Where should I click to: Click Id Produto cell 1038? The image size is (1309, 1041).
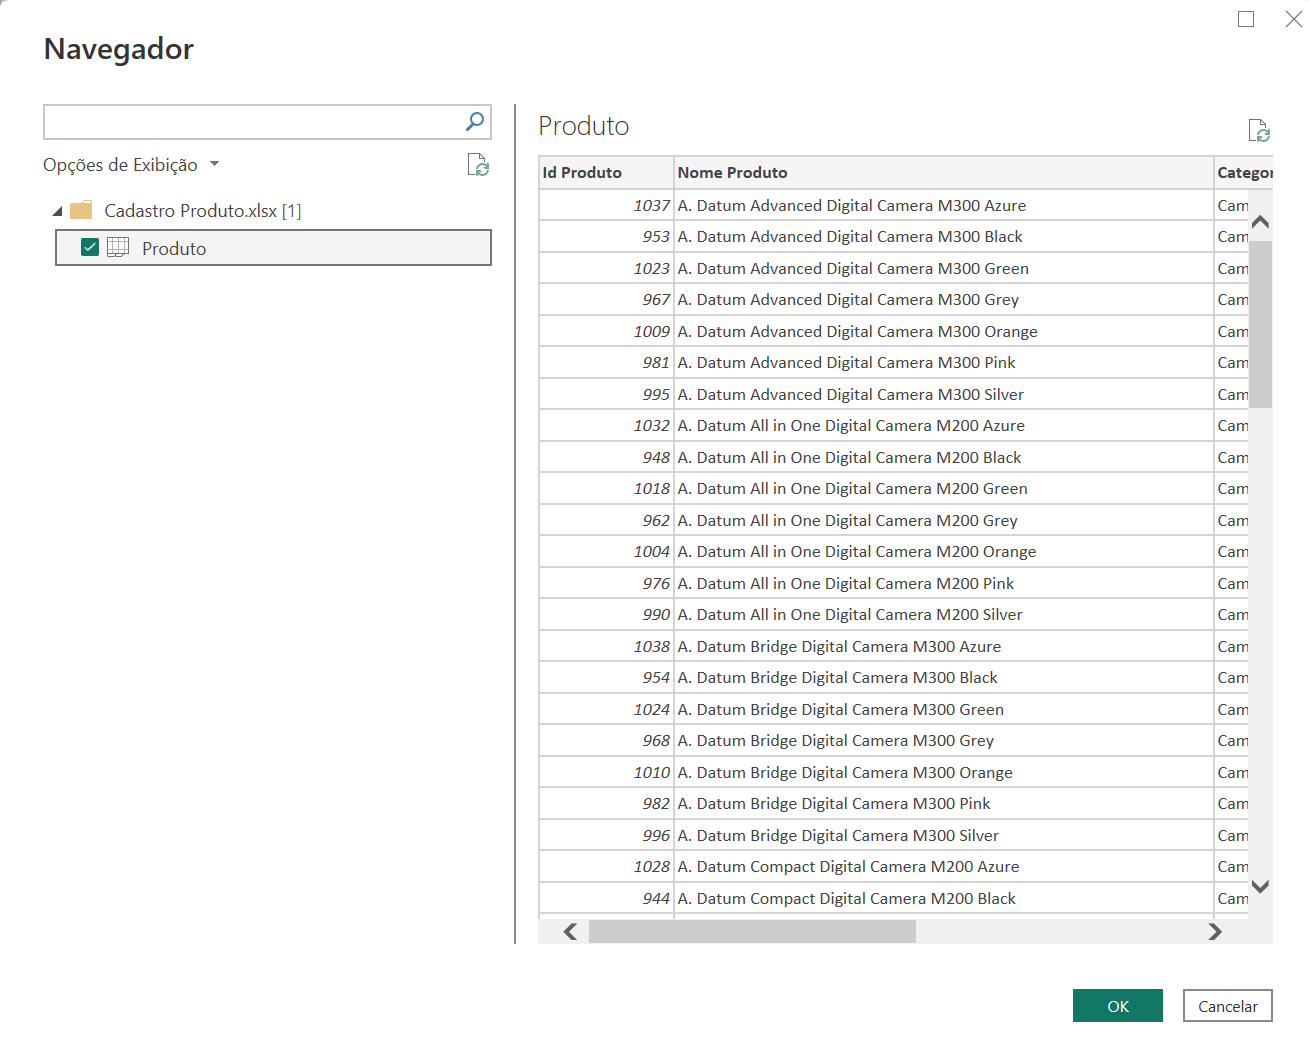coord(606,646)
